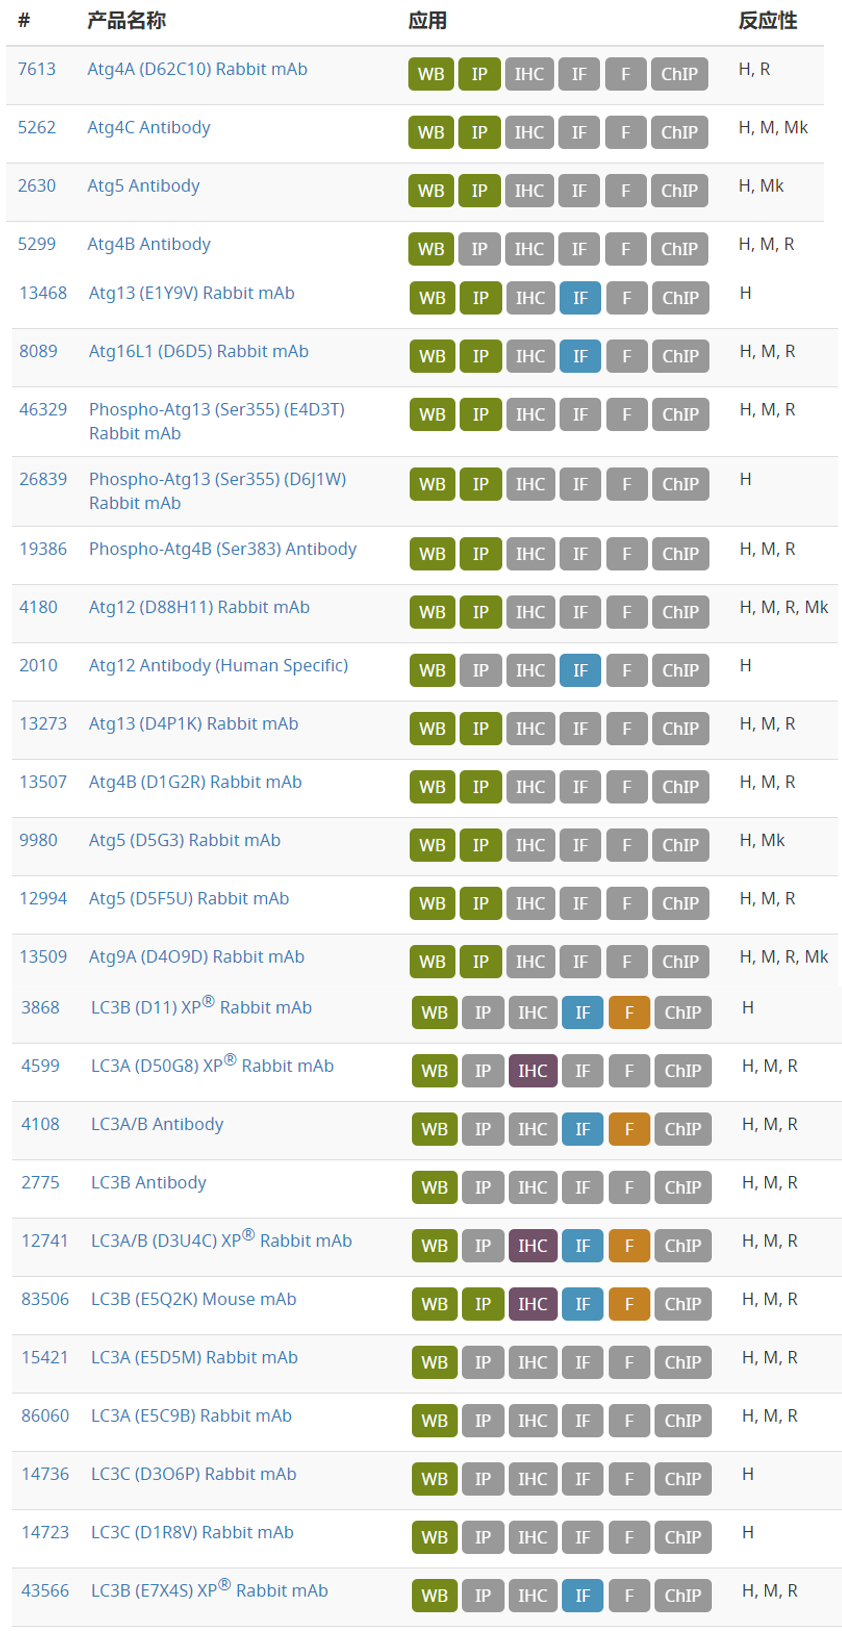Click catalog number 7613

coord(37,69)
